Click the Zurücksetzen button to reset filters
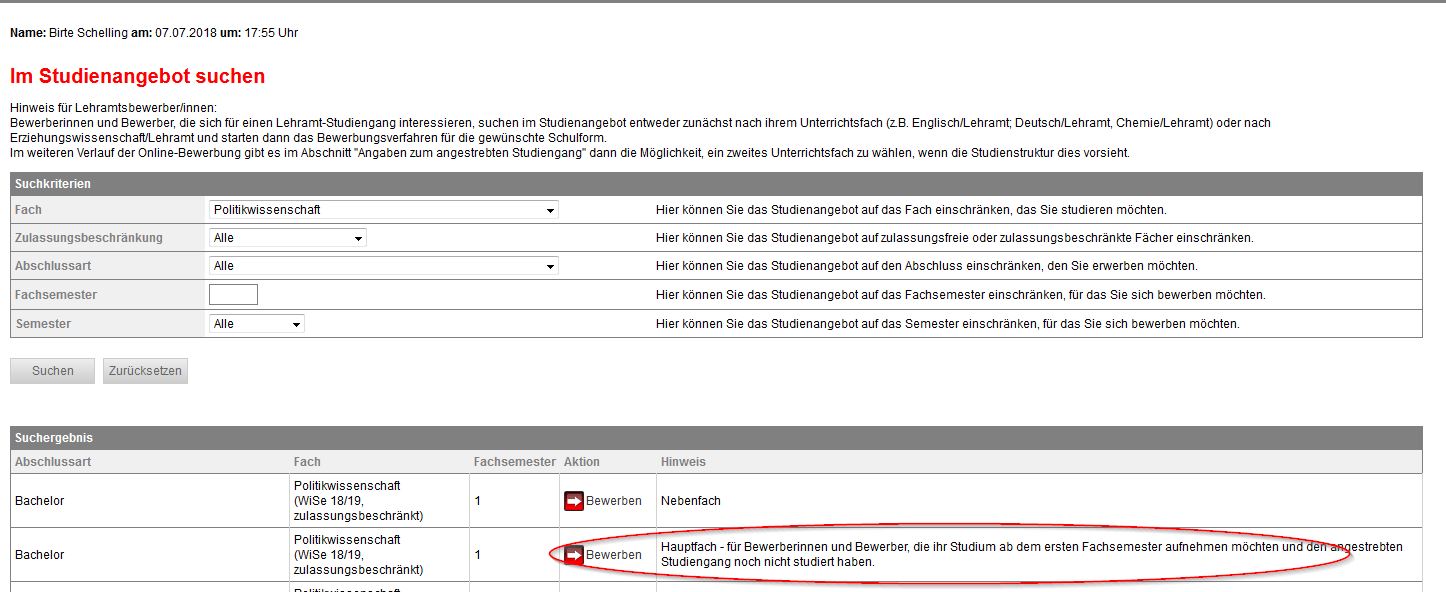 pos(144,370)
